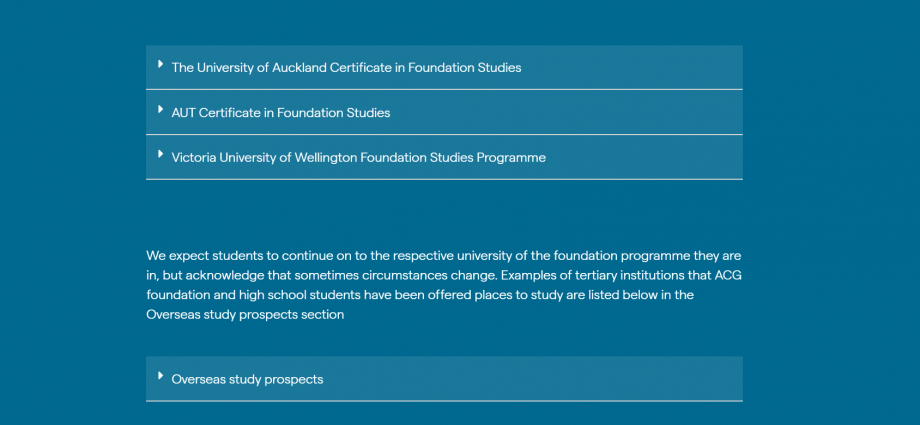Expand AUT Certificate in Foundation Studies section

tap(444, 112)
